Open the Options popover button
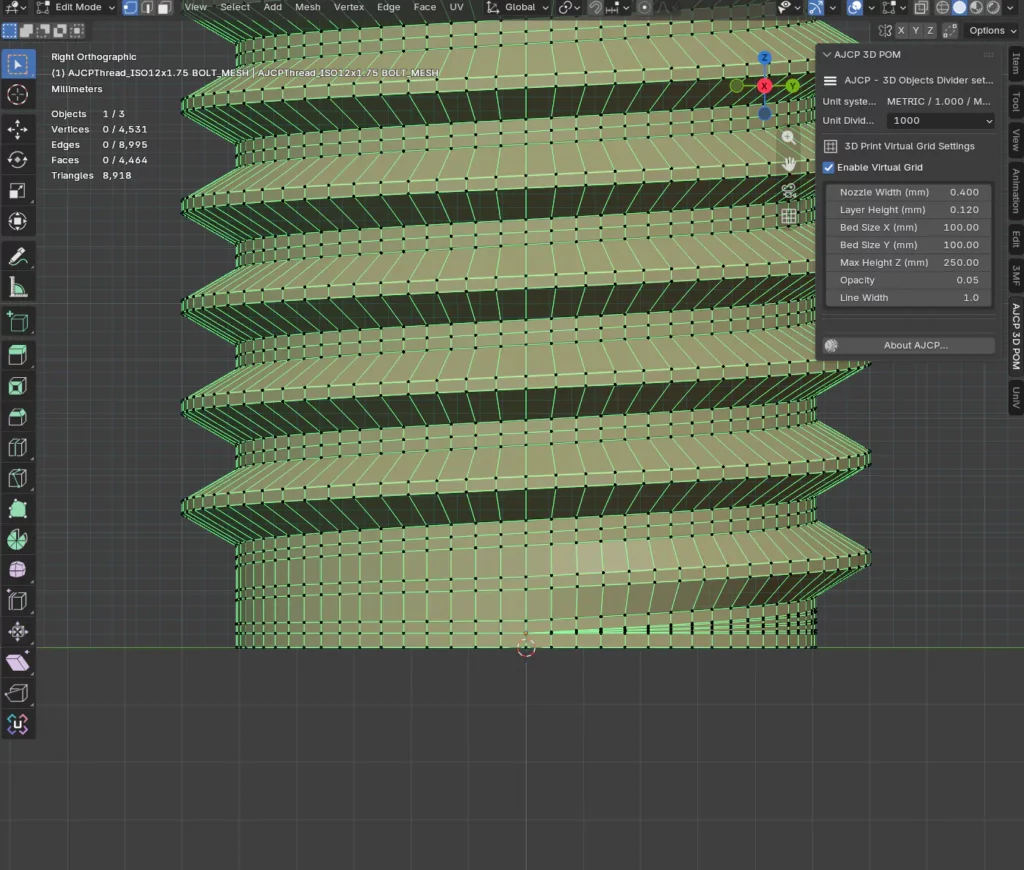The height and width of the screenshot is (870, 1024). coord(992,31)
